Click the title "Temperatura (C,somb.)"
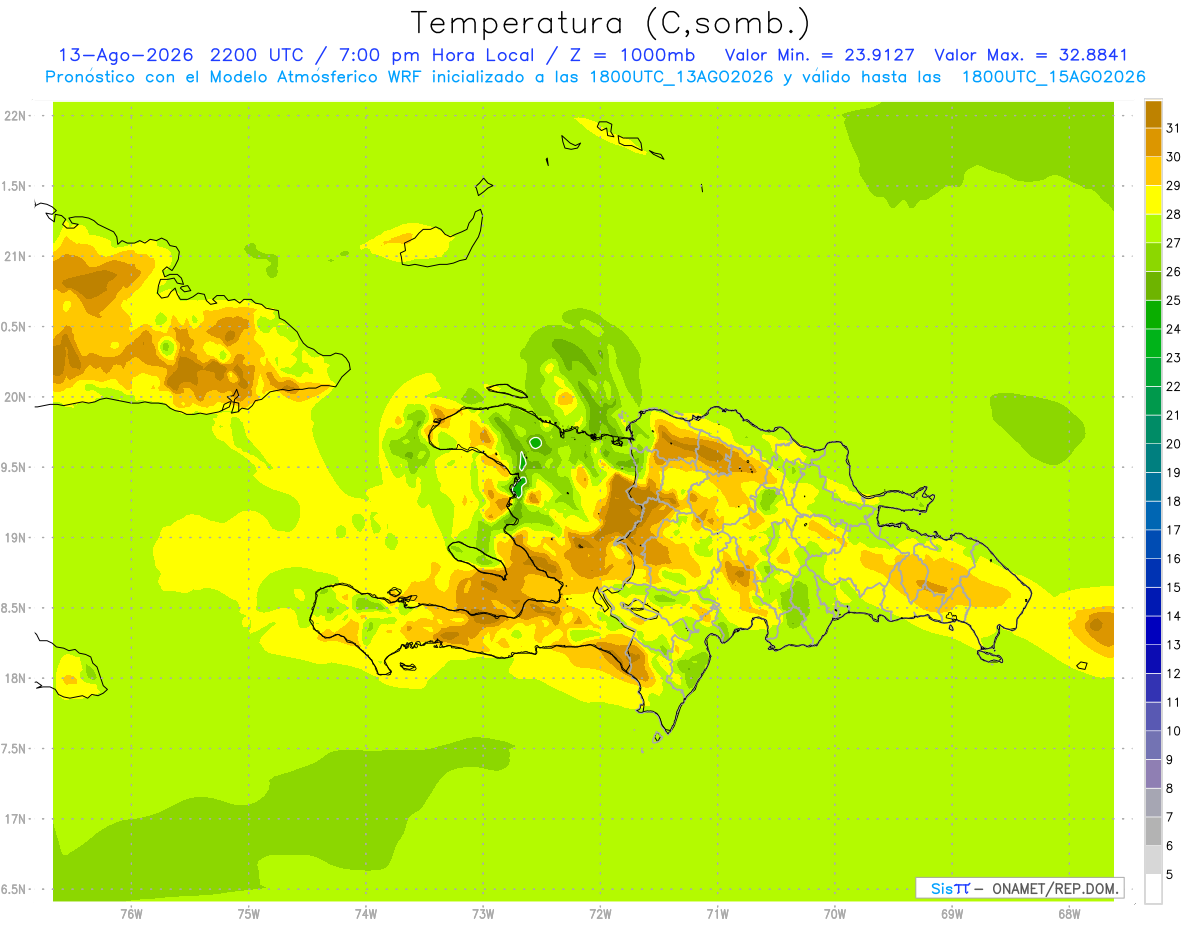This screenshot has width=1200, height=927. [x=610, y=23]
